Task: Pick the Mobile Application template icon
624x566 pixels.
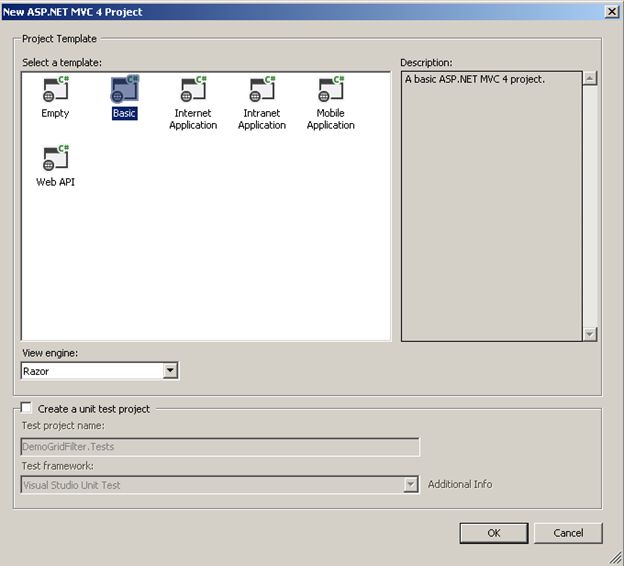Action: click(331, 89)
